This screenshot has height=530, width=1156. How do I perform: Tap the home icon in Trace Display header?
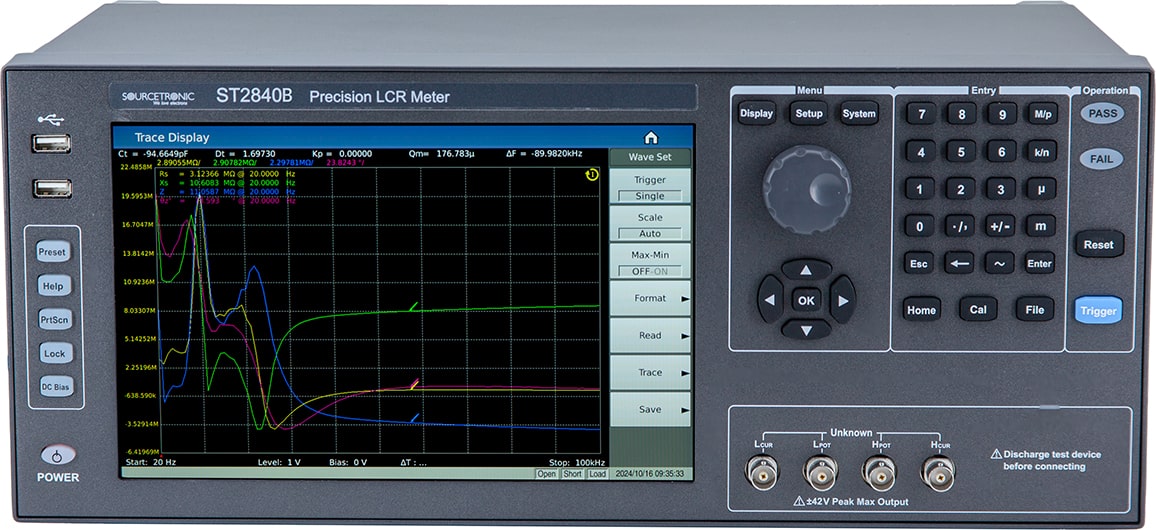[651, 137]
